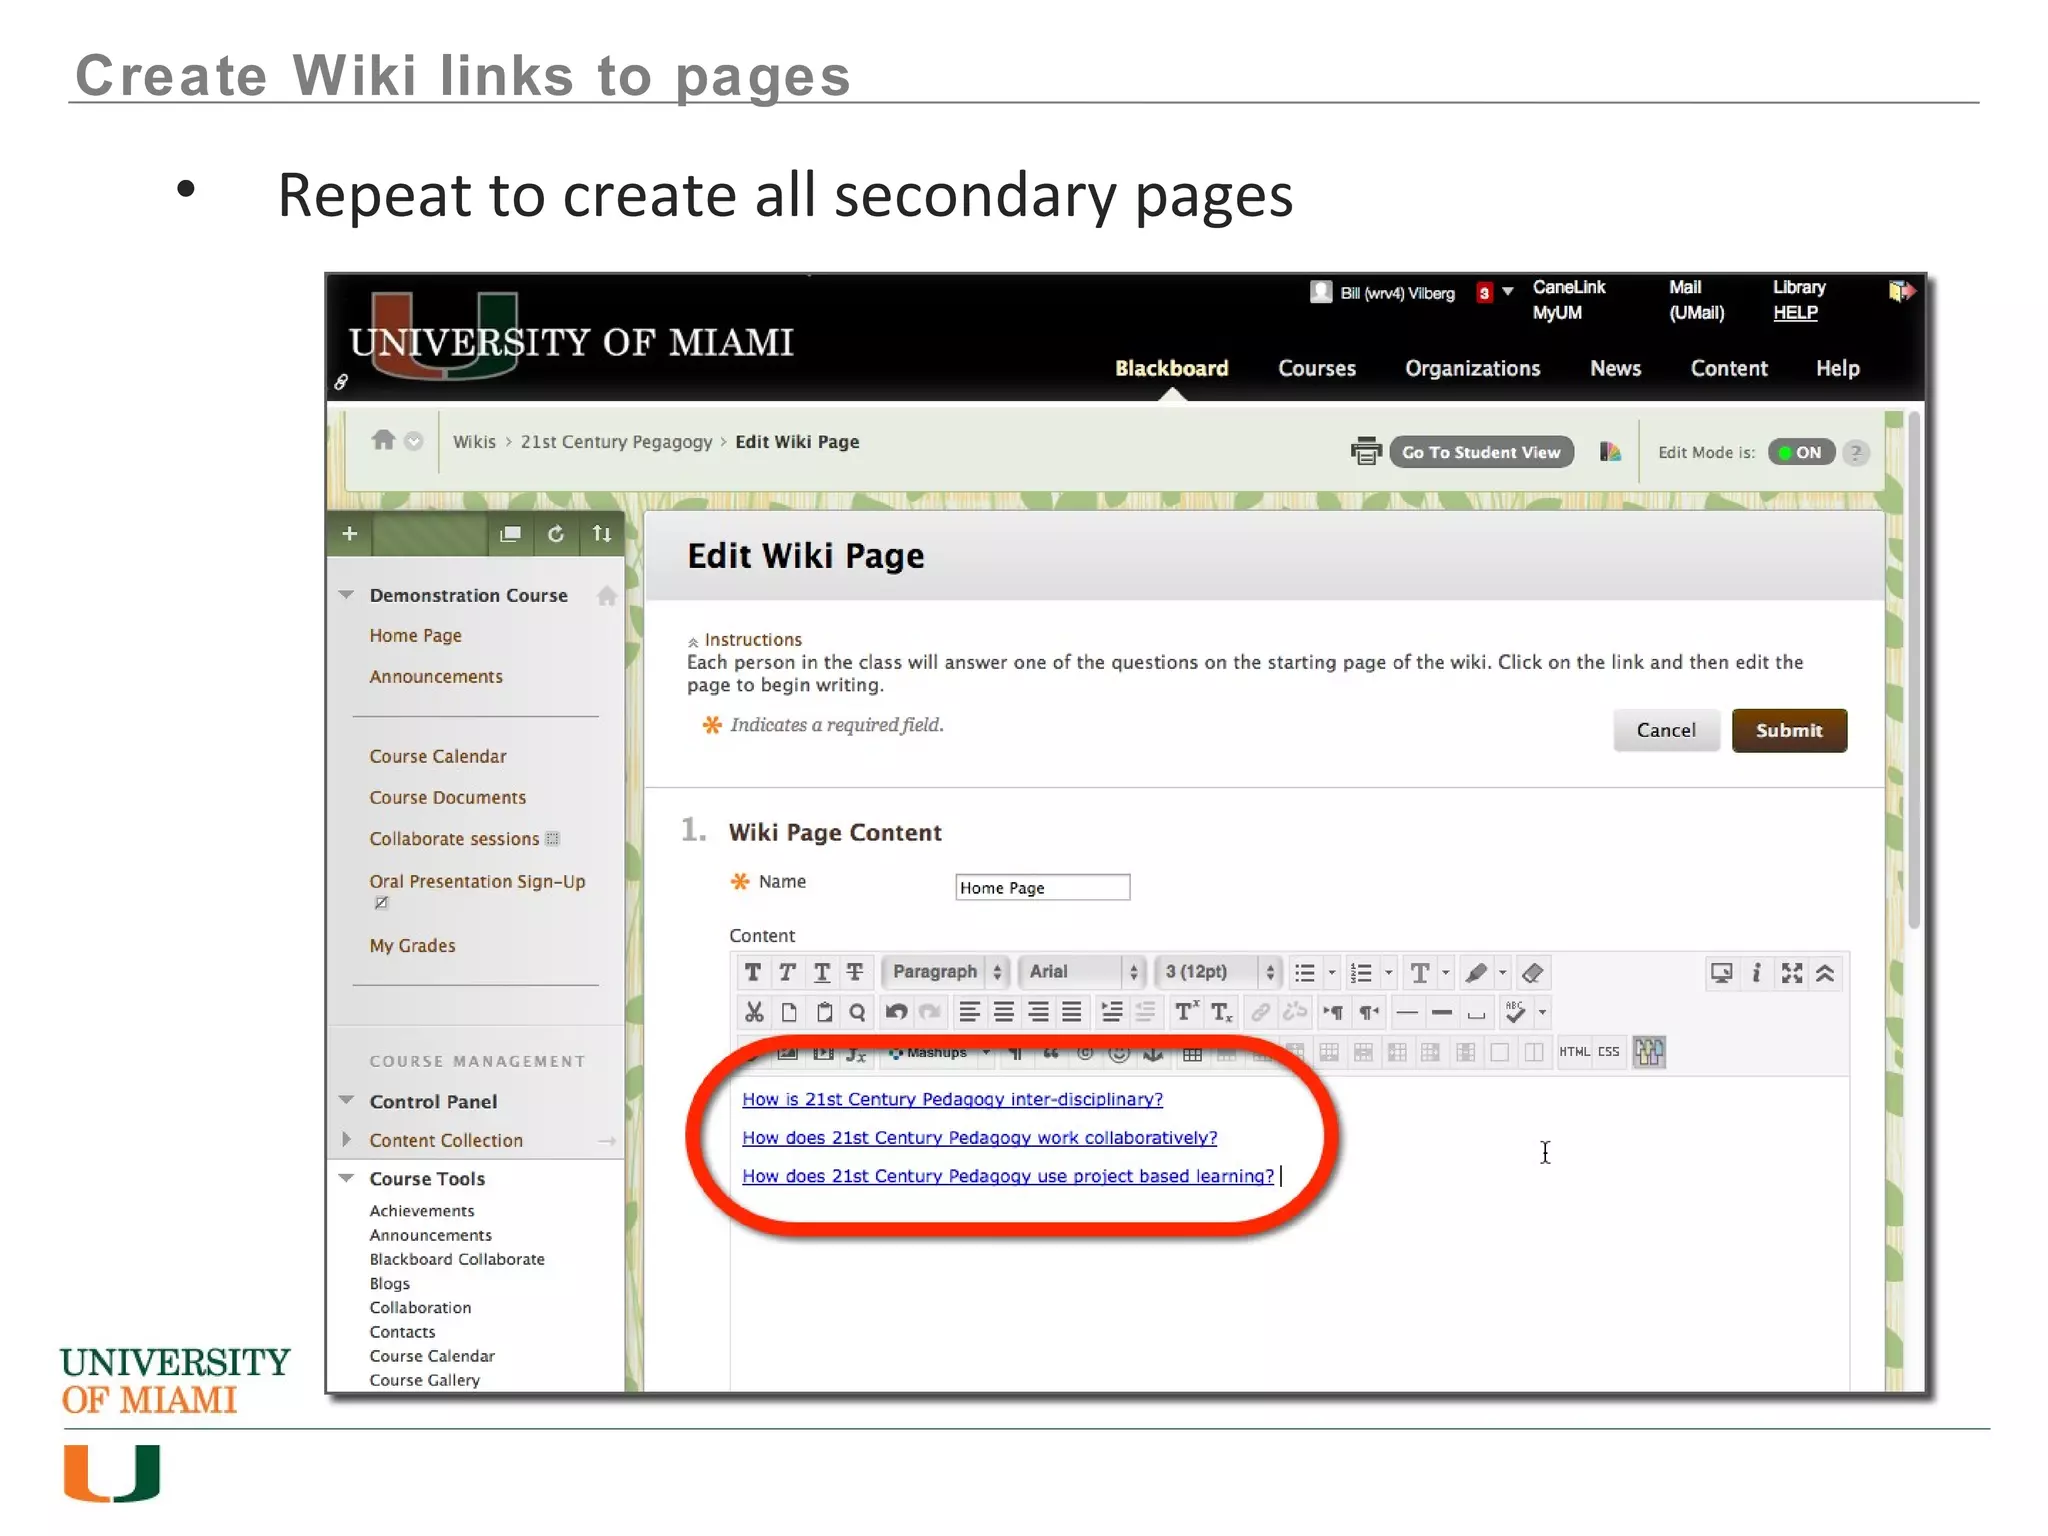2048x1536 pixels.
Task: Toggle editor fullscreen mode icon
Action: click(1792, 973)
